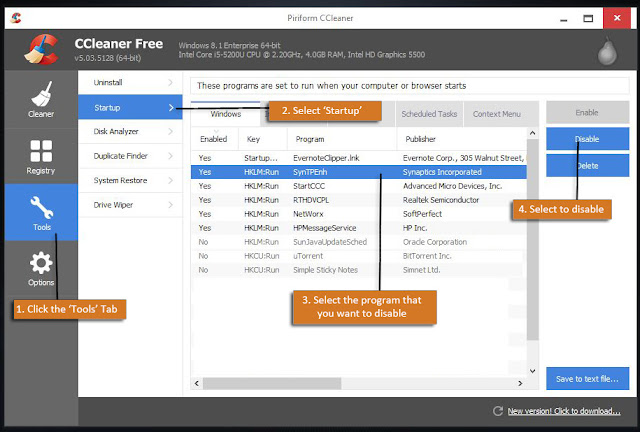Click the chevron next to System Restore
This screenshot has width=640, height=432.
tap(171, 180)
